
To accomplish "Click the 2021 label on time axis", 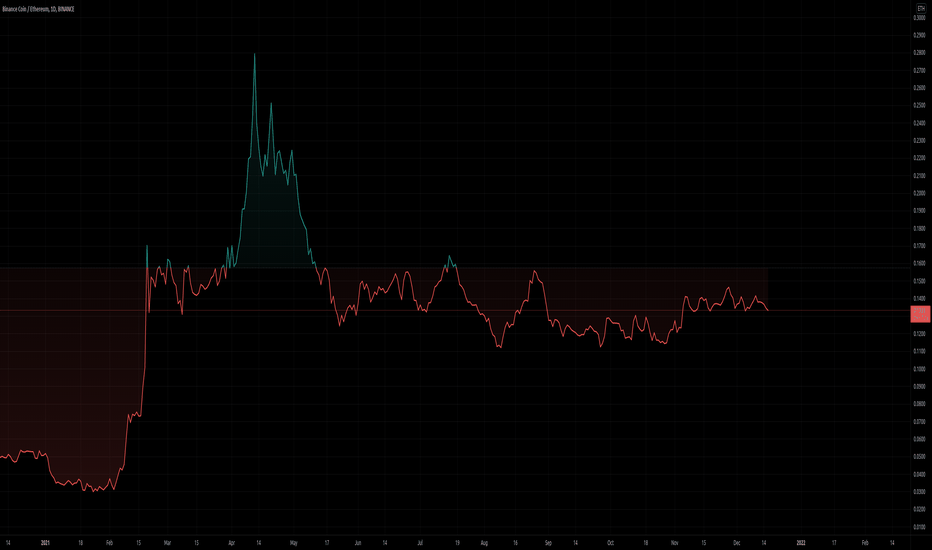I will click(45, 543).
